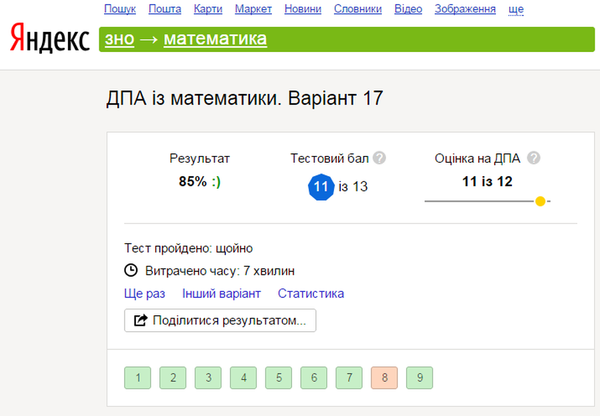Image resolution: width=600 pixels, height=416 pixels.
Task: Open the Статистика link
Action: click(311, 294)
